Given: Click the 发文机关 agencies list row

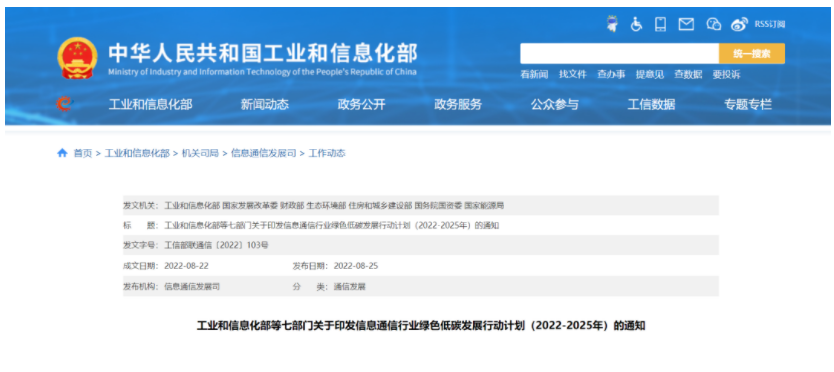Looking at the screenshot, I should pos(421,205).
